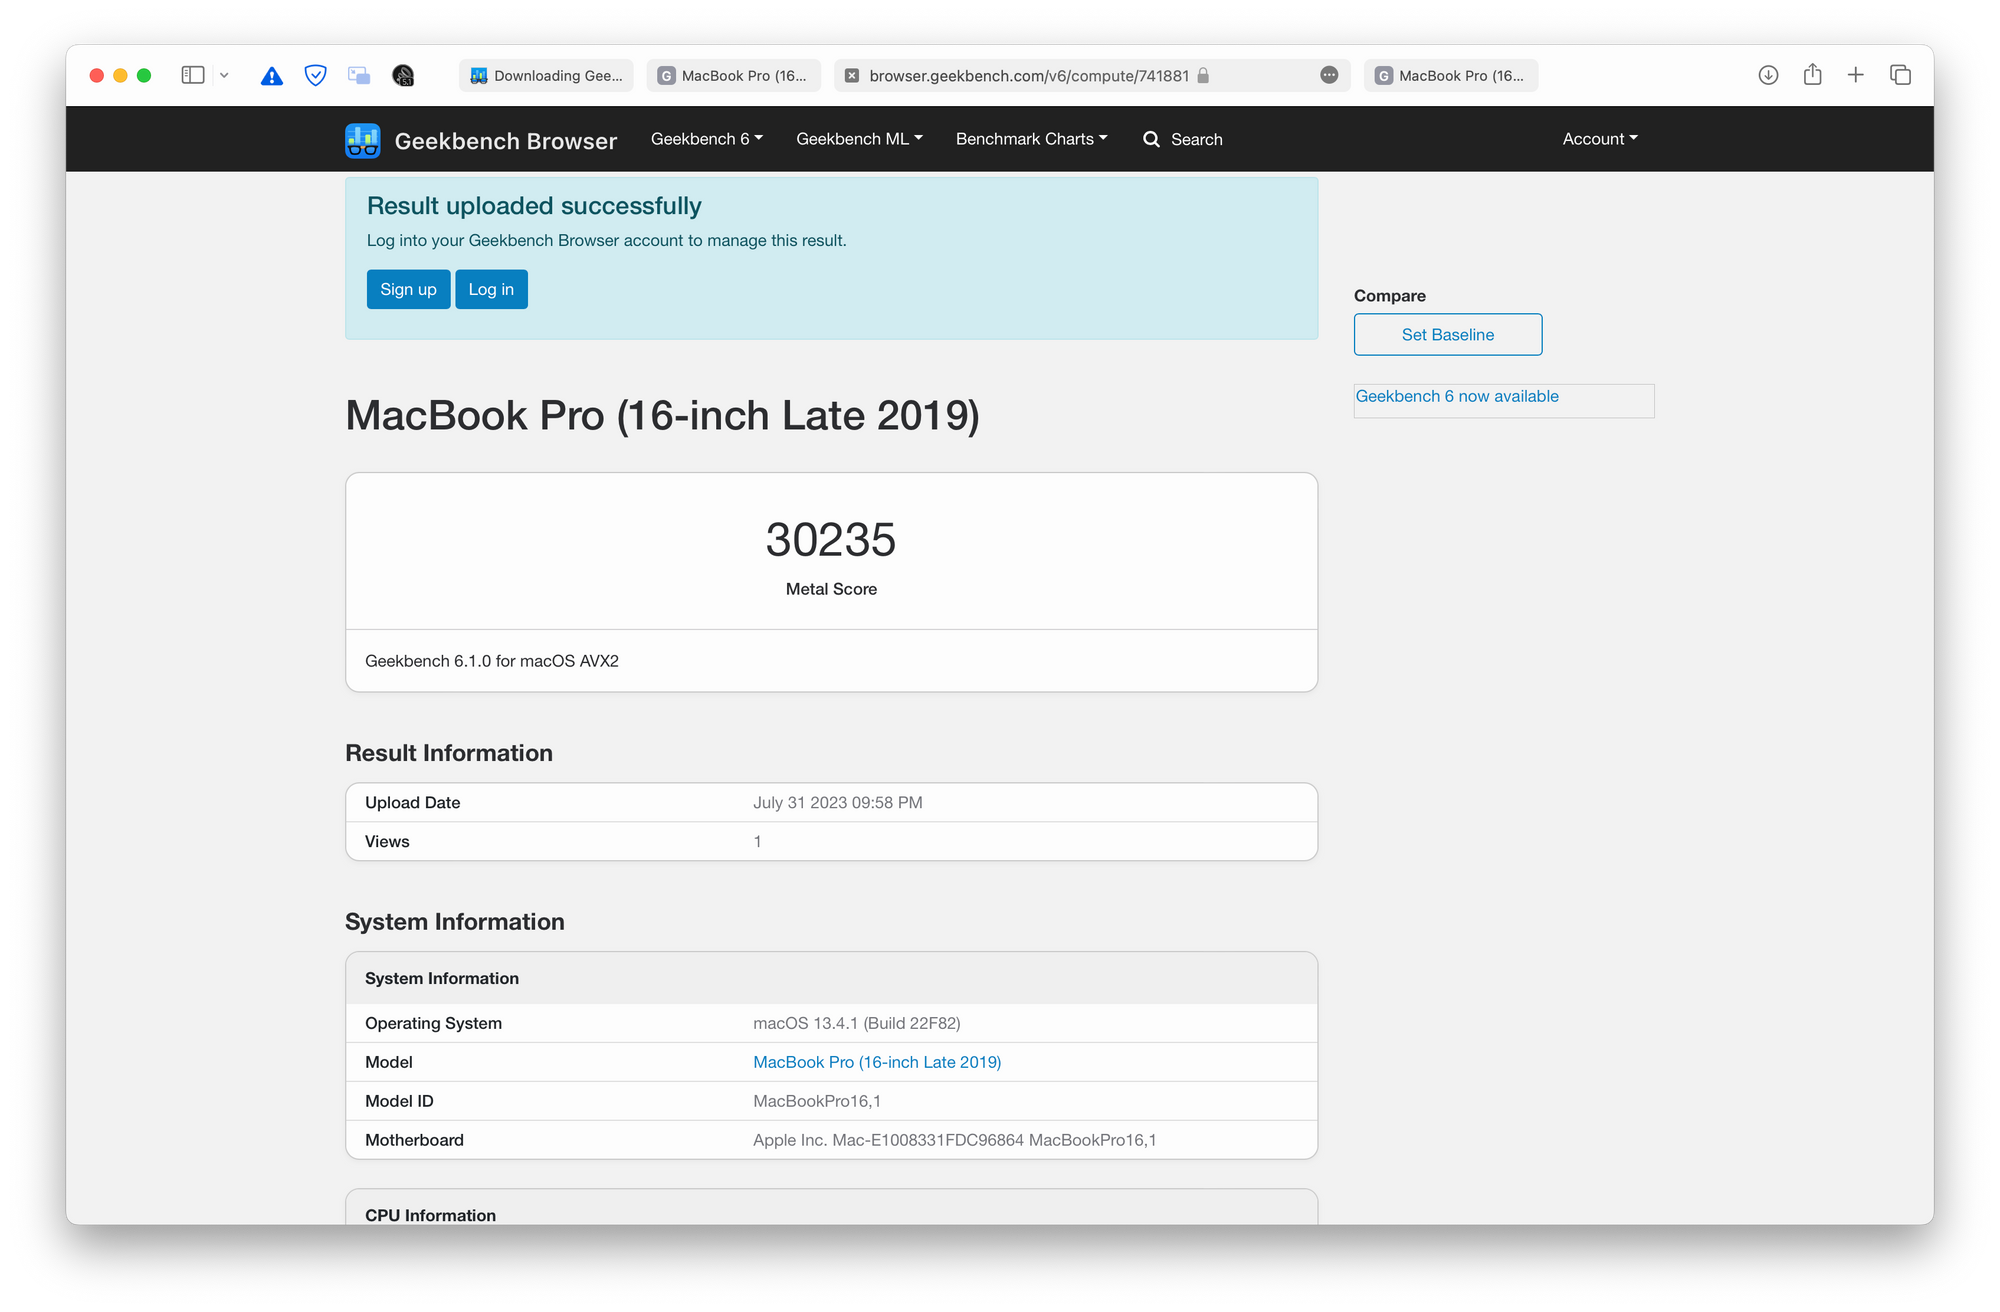The image size is (2000, 1312).
Task: Click the dual-screen extension icon in toolbar
Action: click(359, 75)
